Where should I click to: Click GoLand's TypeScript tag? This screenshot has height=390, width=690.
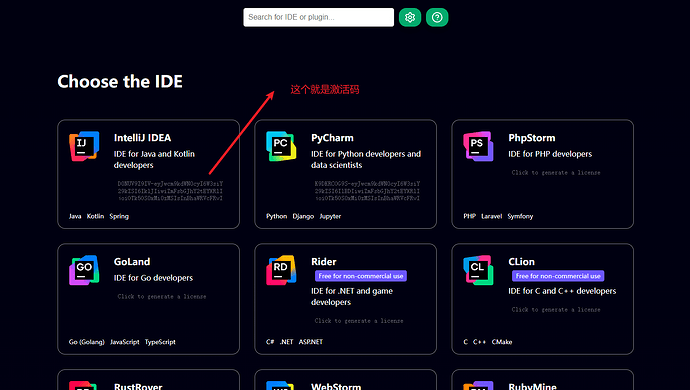(x=160, y=342)
